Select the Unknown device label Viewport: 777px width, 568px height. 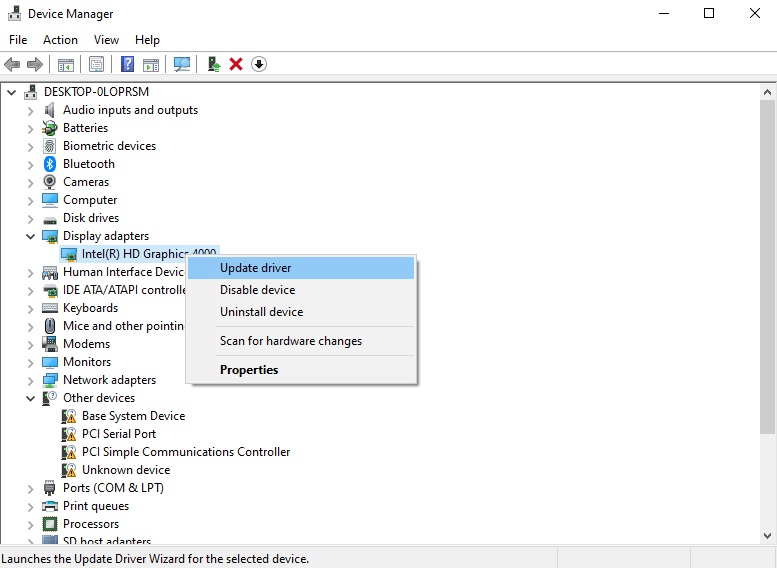[126, 470]
